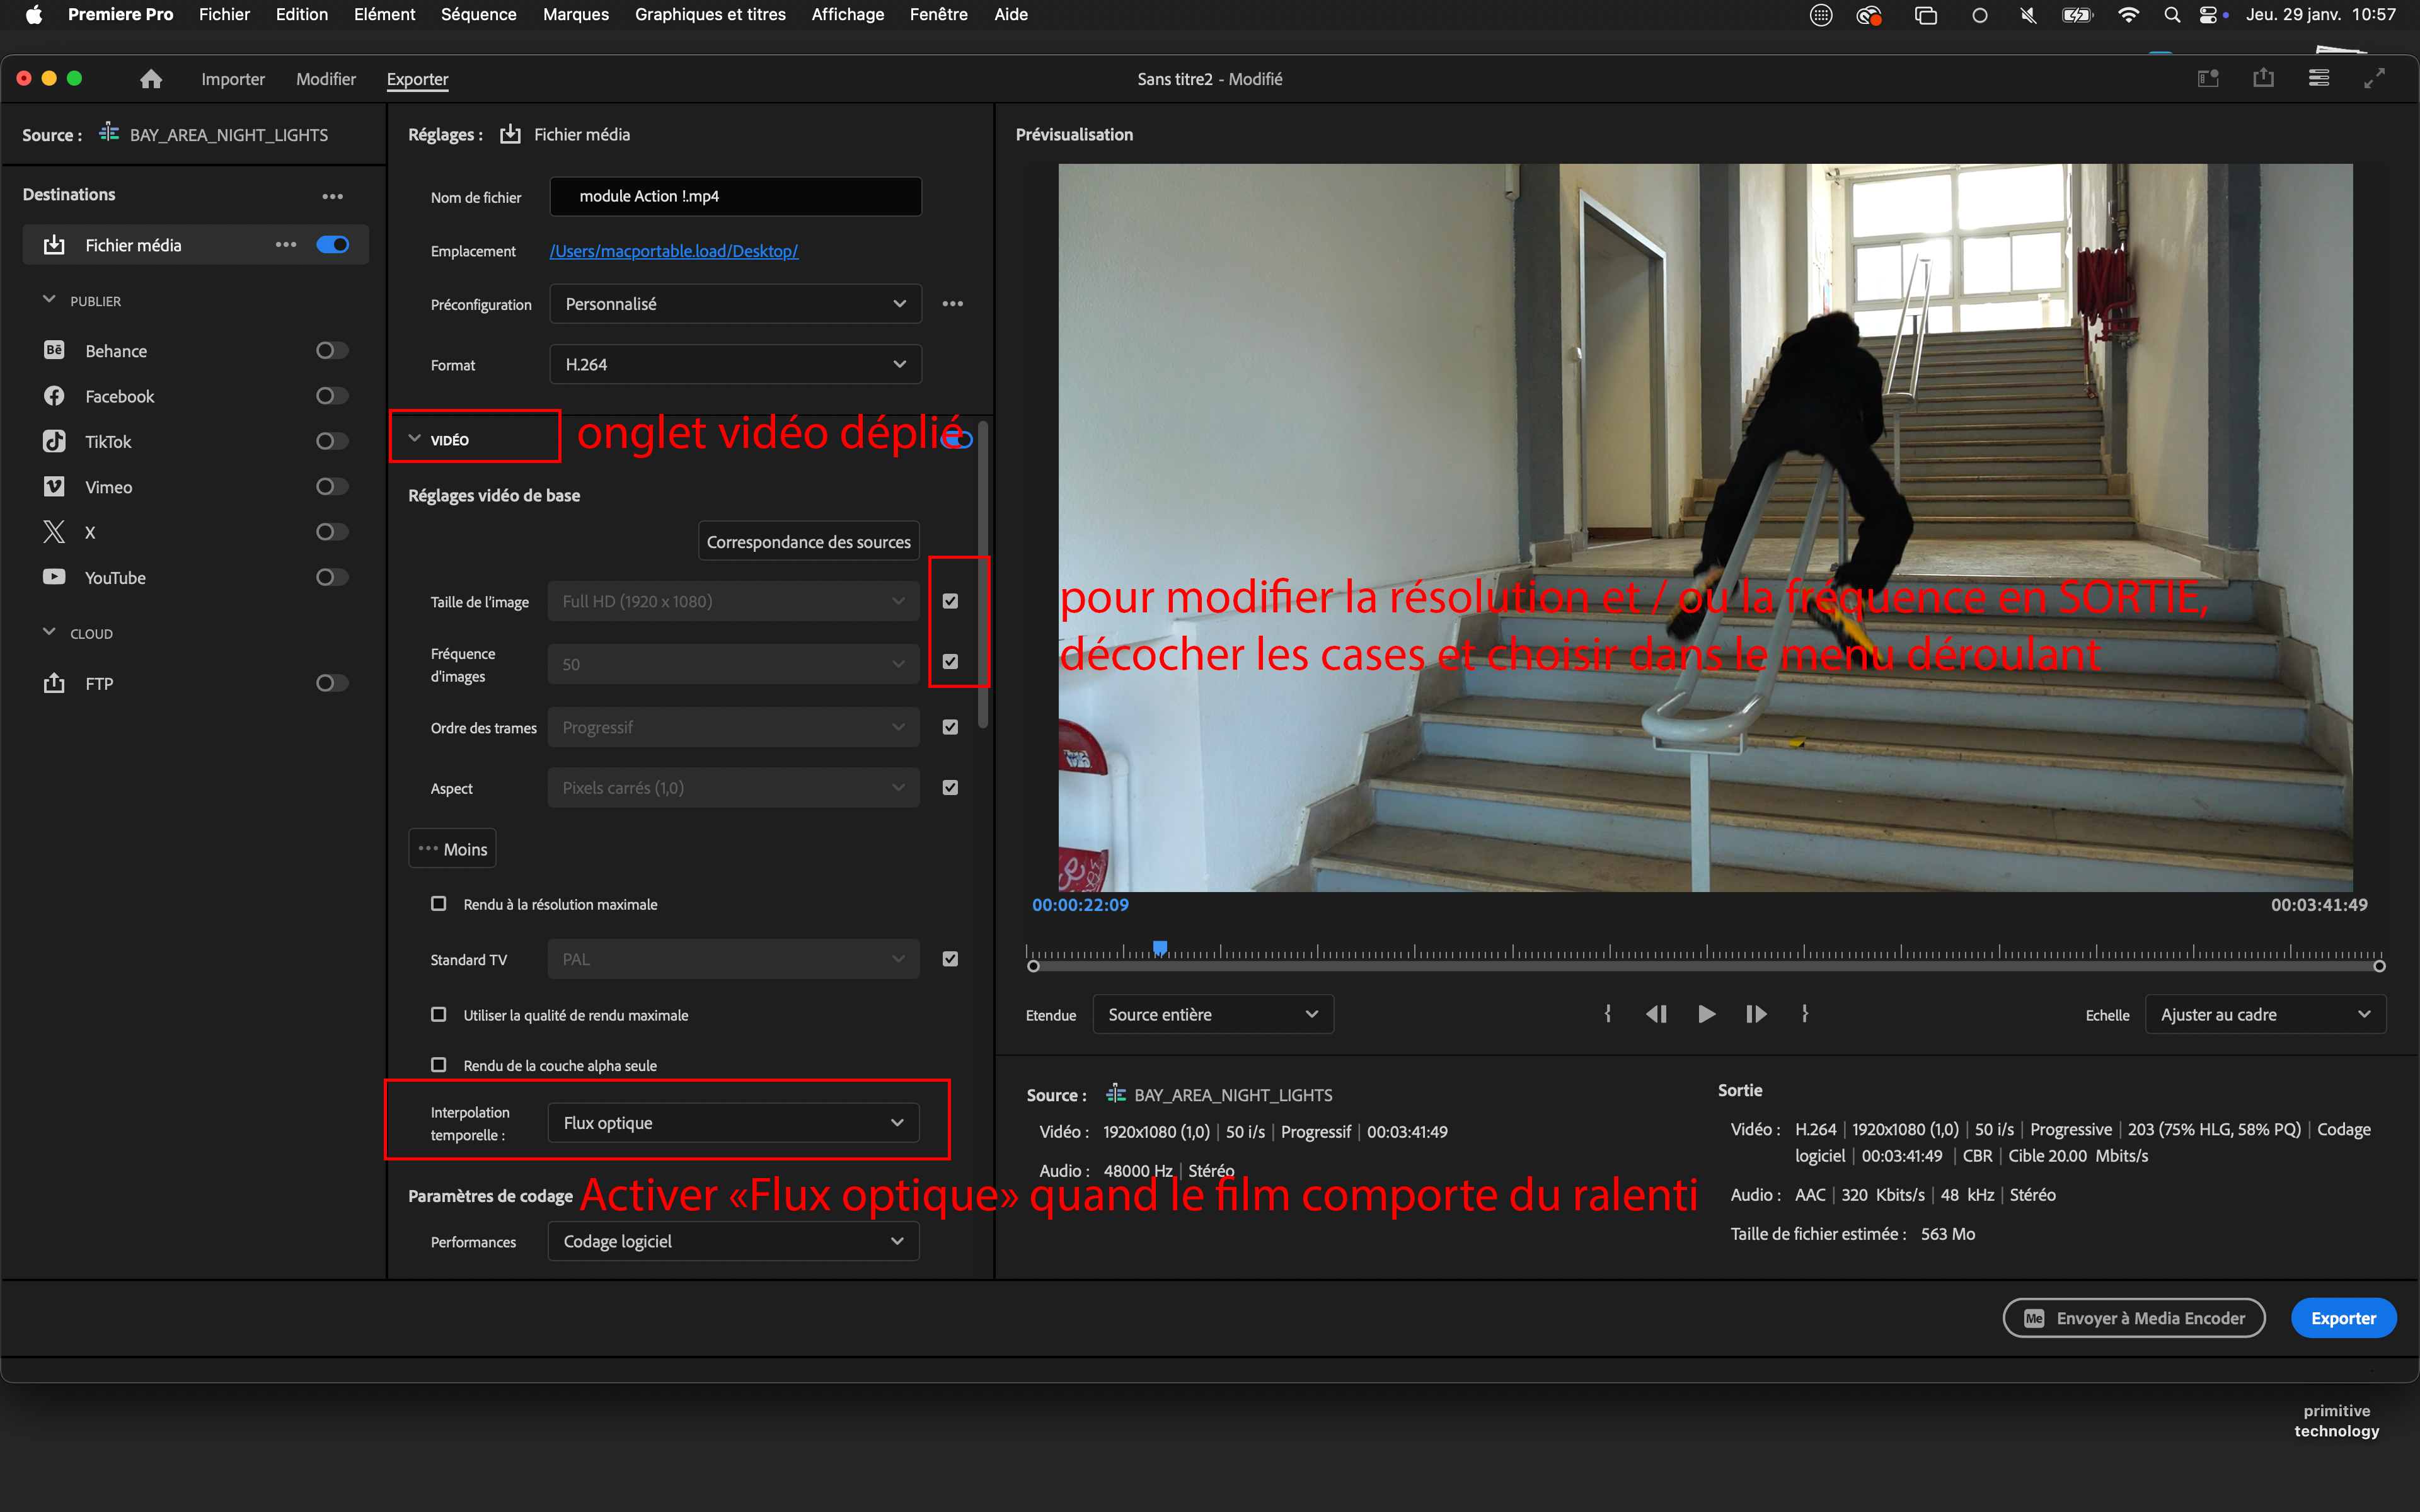
Task: Select the YouTube destination icon
Action: click(x=54, y=577)
